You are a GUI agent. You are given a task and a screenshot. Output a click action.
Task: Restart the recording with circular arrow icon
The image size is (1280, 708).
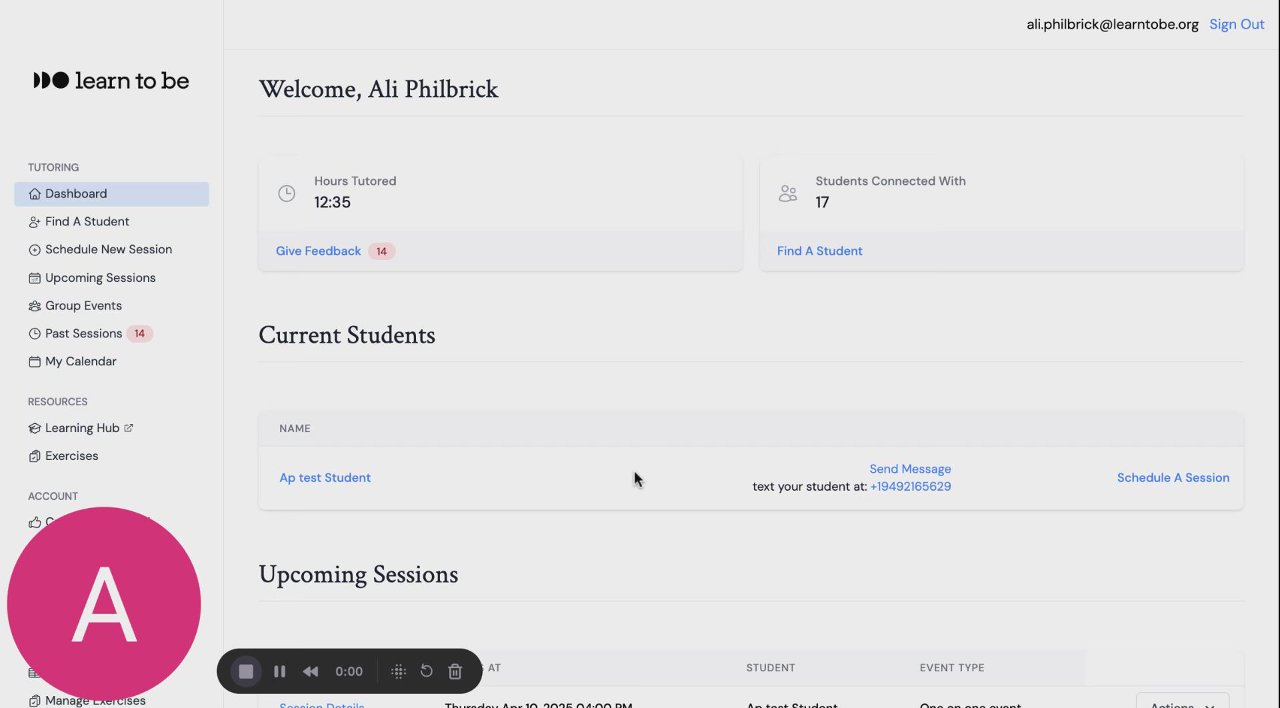pyautogui.click(x=426, y=672)
